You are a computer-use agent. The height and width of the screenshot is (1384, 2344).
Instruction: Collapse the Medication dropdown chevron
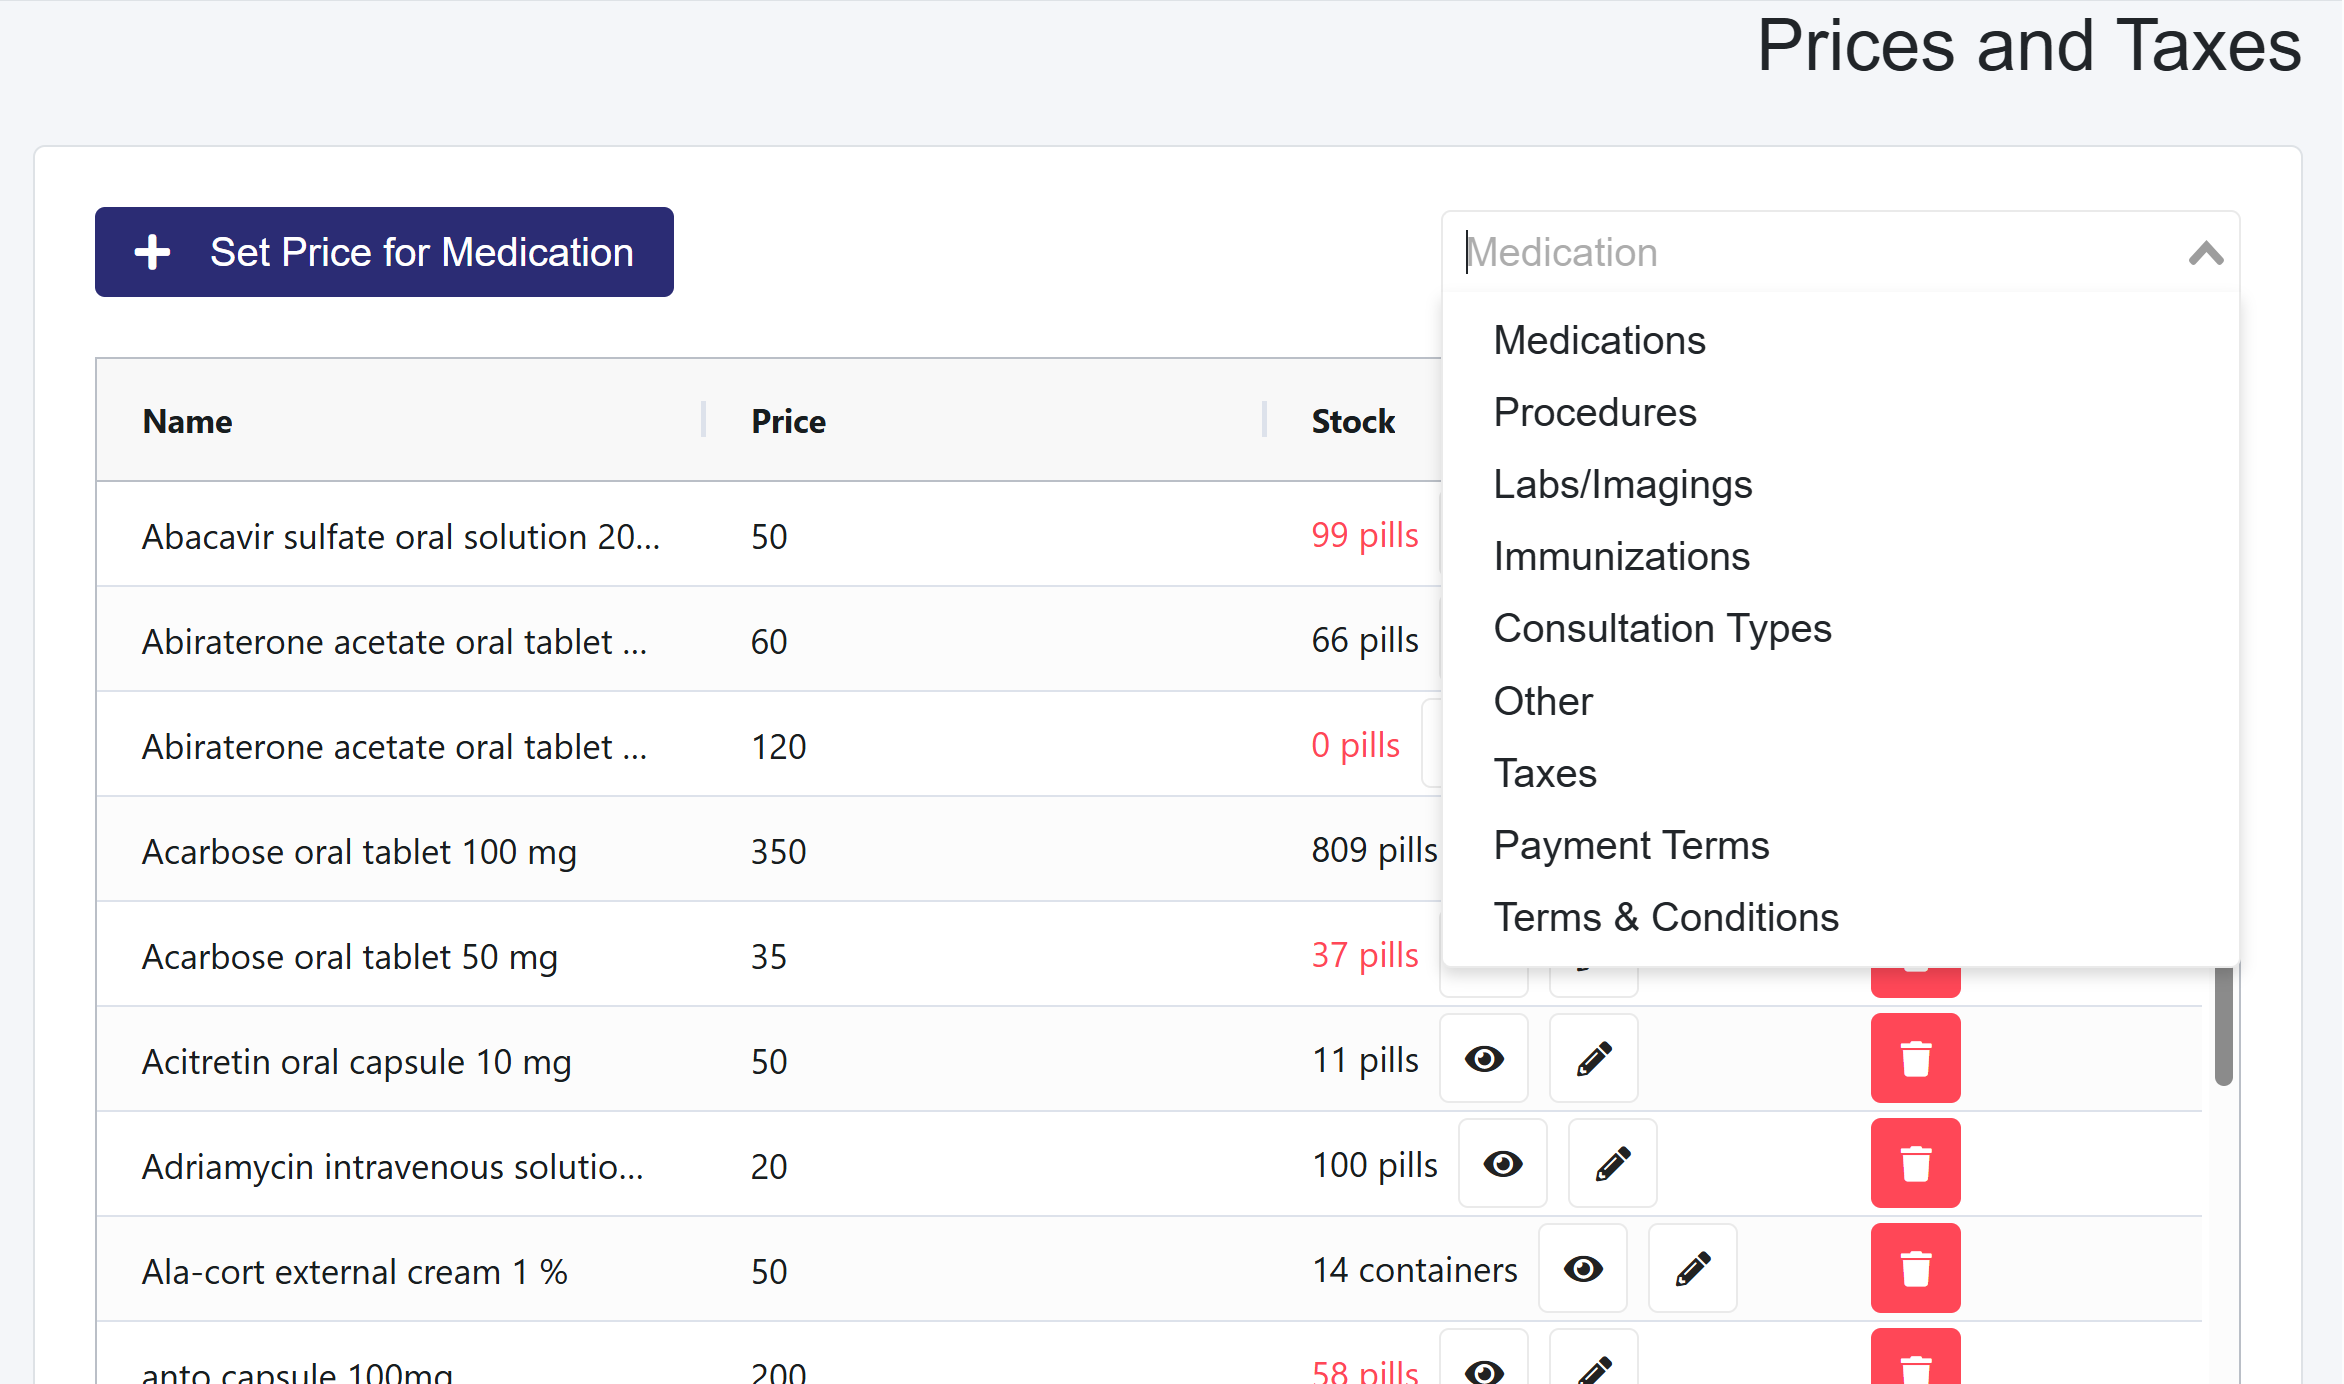click(2205, 253)
